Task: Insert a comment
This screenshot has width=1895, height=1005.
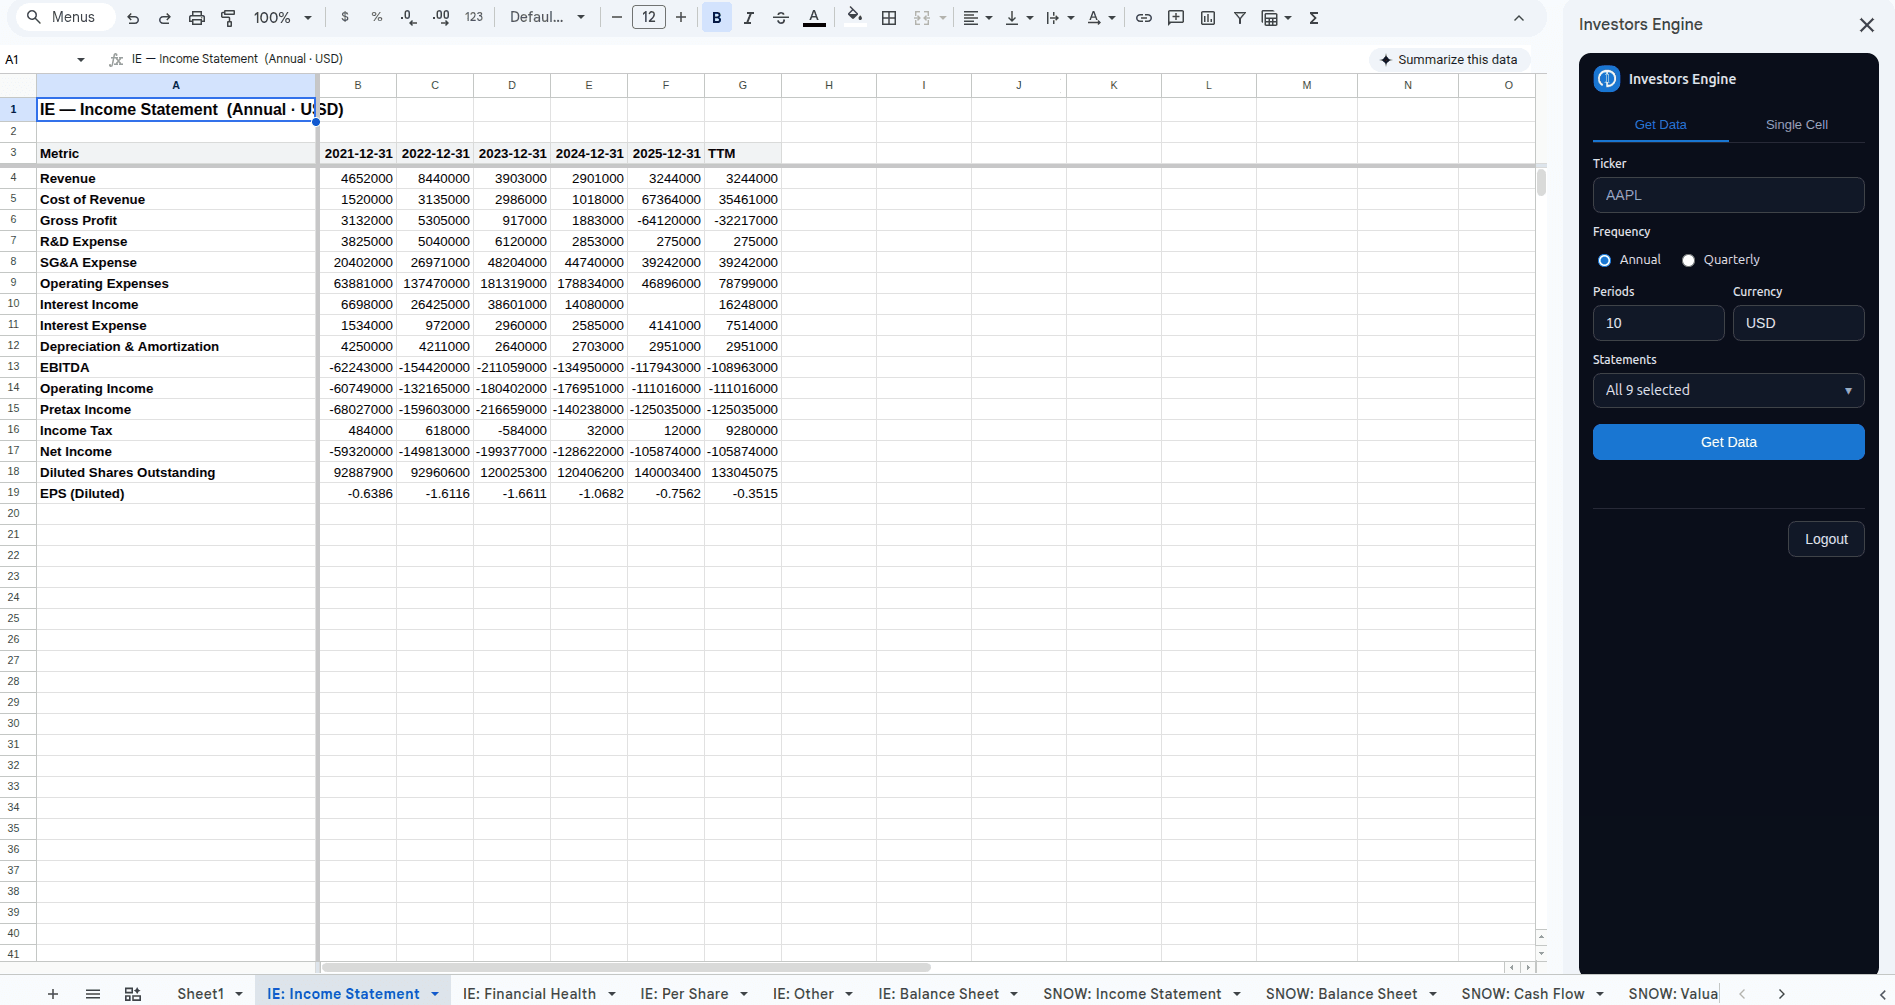Action: pos(1176,17)
